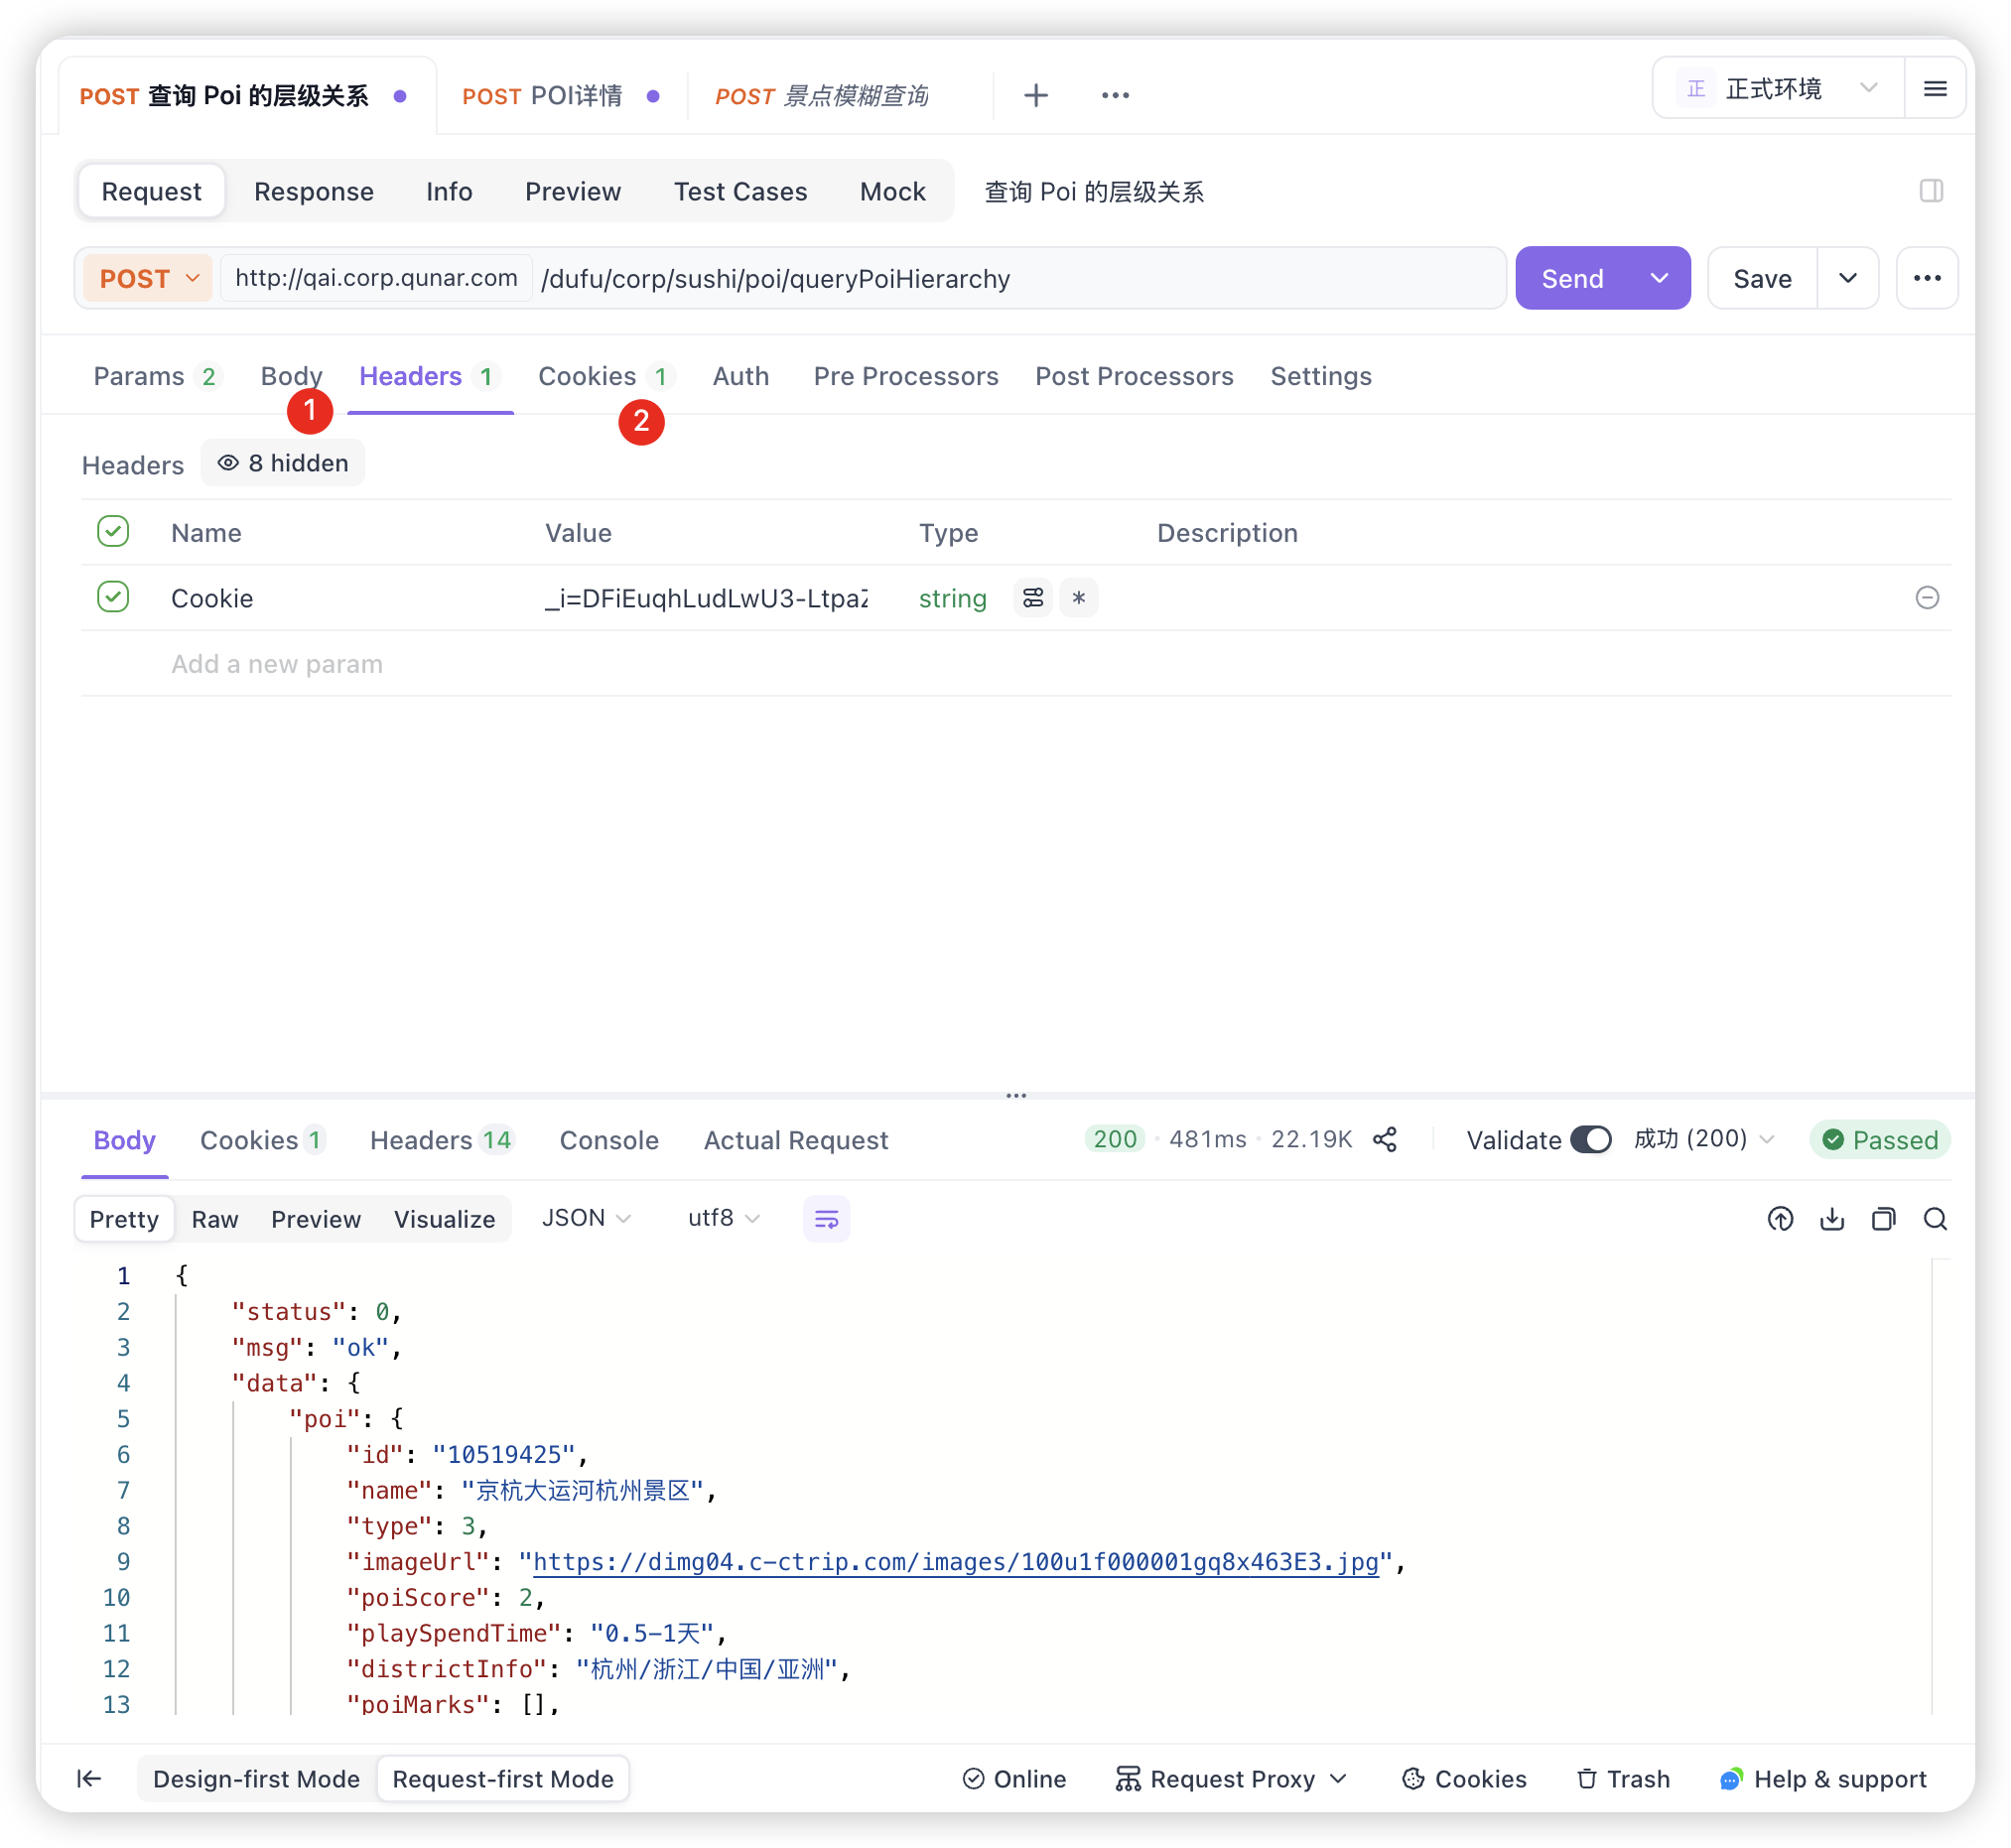This screenshot has height=1848, width=2011.
Task: Click the delete Cookie header row icon
Action: click(1927, 598)
